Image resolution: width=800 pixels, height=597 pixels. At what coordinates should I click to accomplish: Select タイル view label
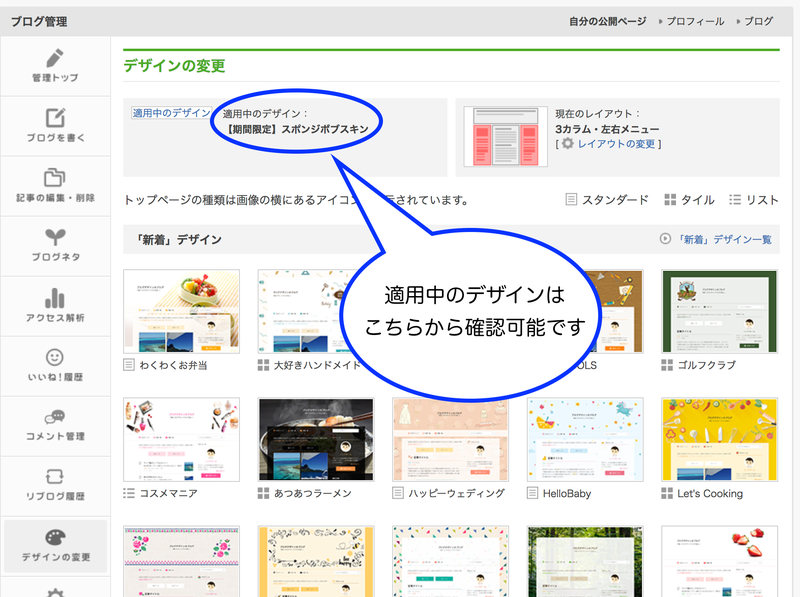[698, 200]
